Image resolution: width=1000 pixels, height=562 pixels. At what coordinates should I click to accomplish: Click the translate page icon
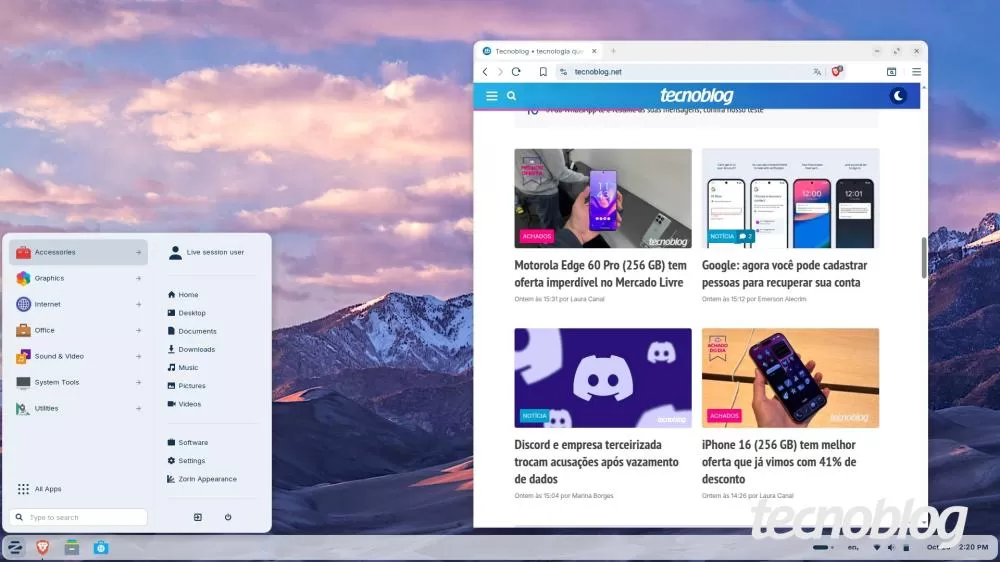coord(817,72)
